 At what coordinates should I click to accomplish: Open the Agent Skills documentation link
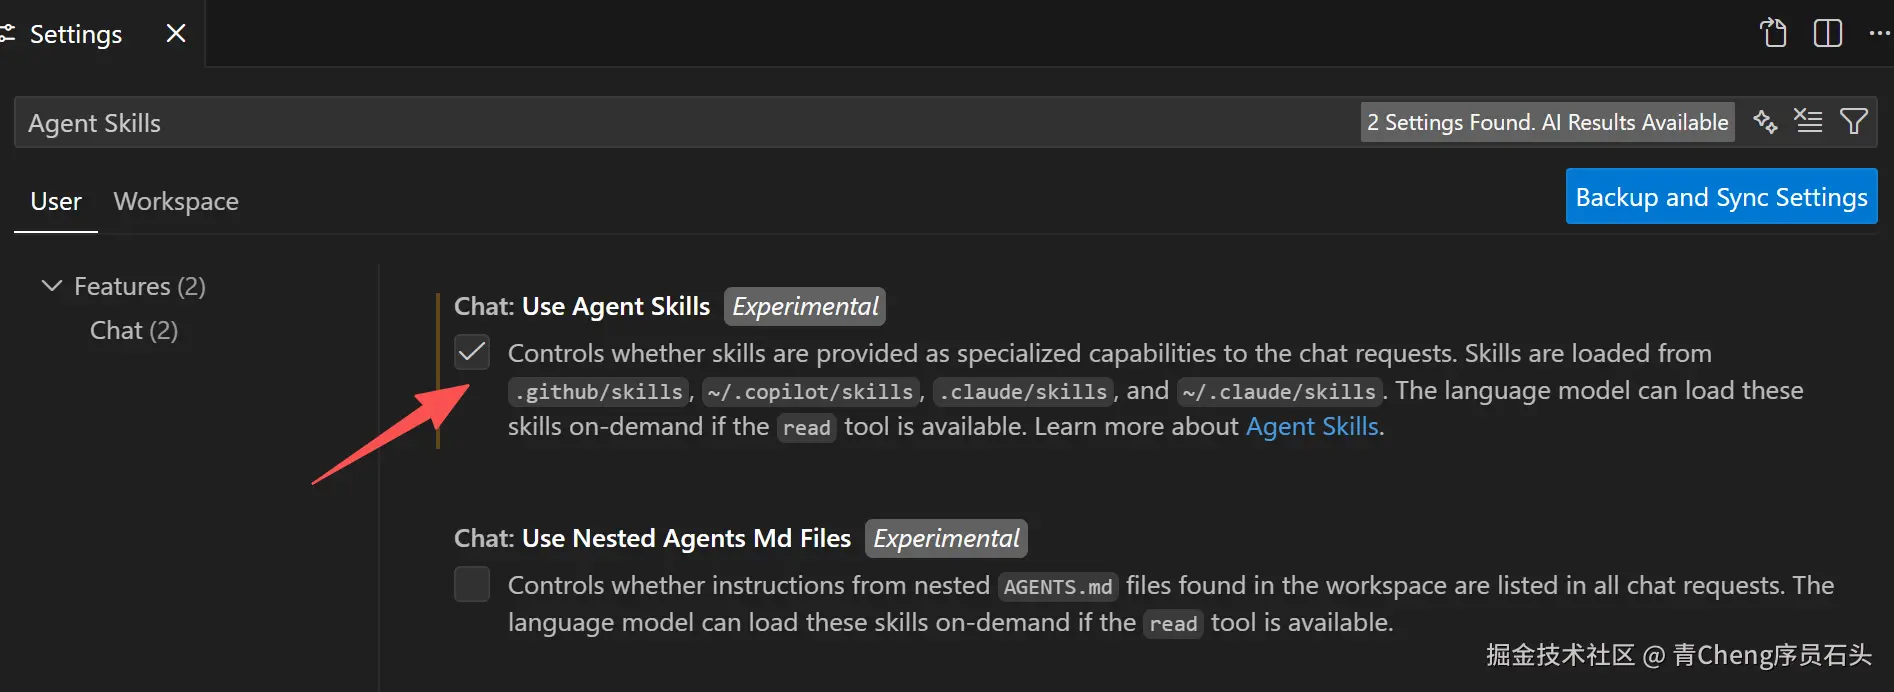click(1312, 427)
